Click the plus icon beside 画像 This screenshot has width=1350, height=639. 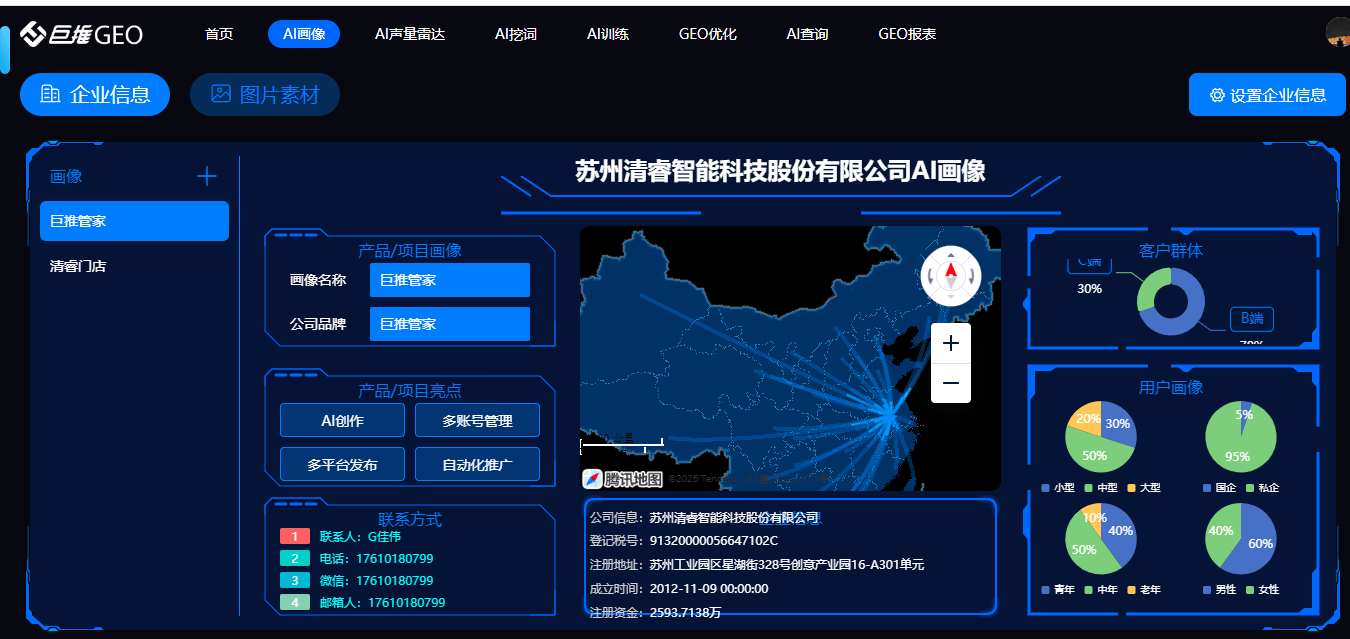[x=207, y=177]
